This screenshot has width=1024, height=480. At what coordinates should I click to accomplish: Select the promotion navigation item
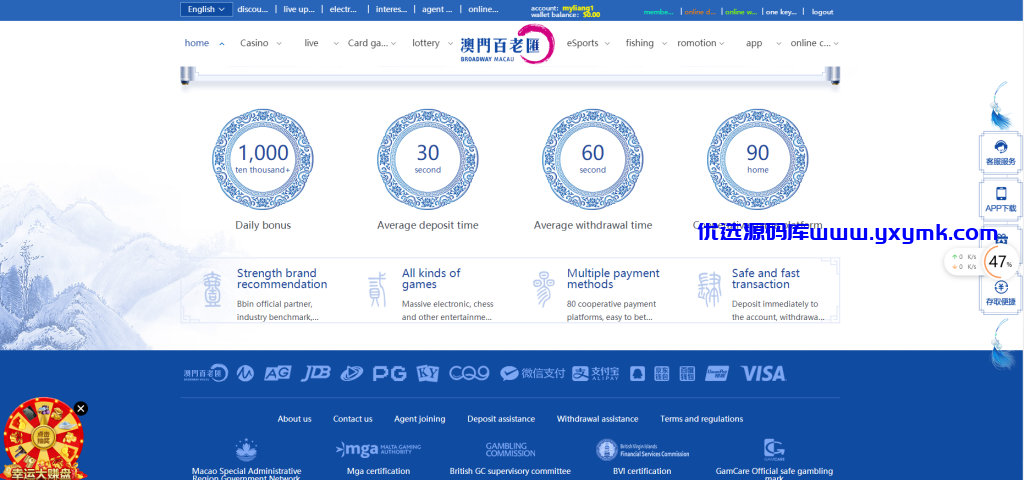pos(697,43)
